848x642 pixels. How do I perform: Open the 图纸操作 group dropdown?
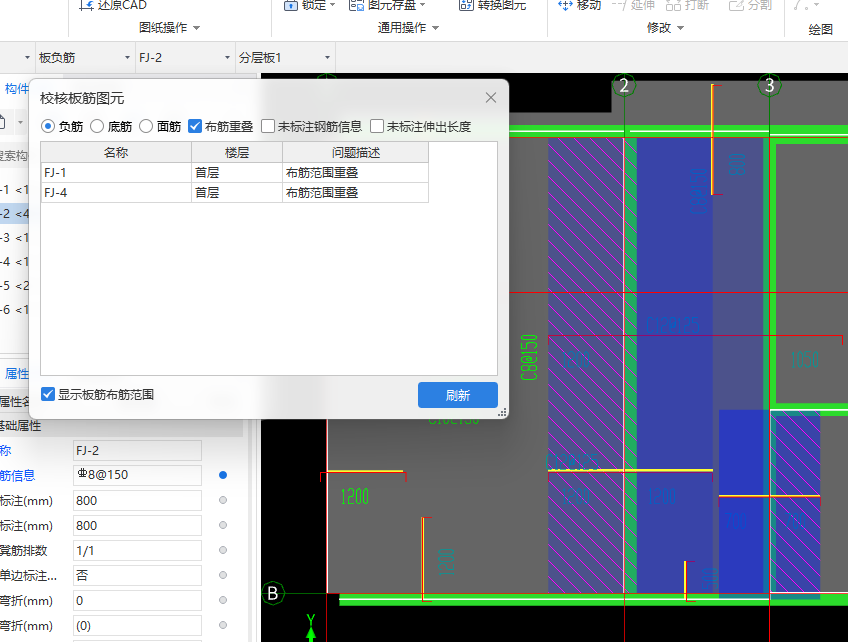pos(196,28)
